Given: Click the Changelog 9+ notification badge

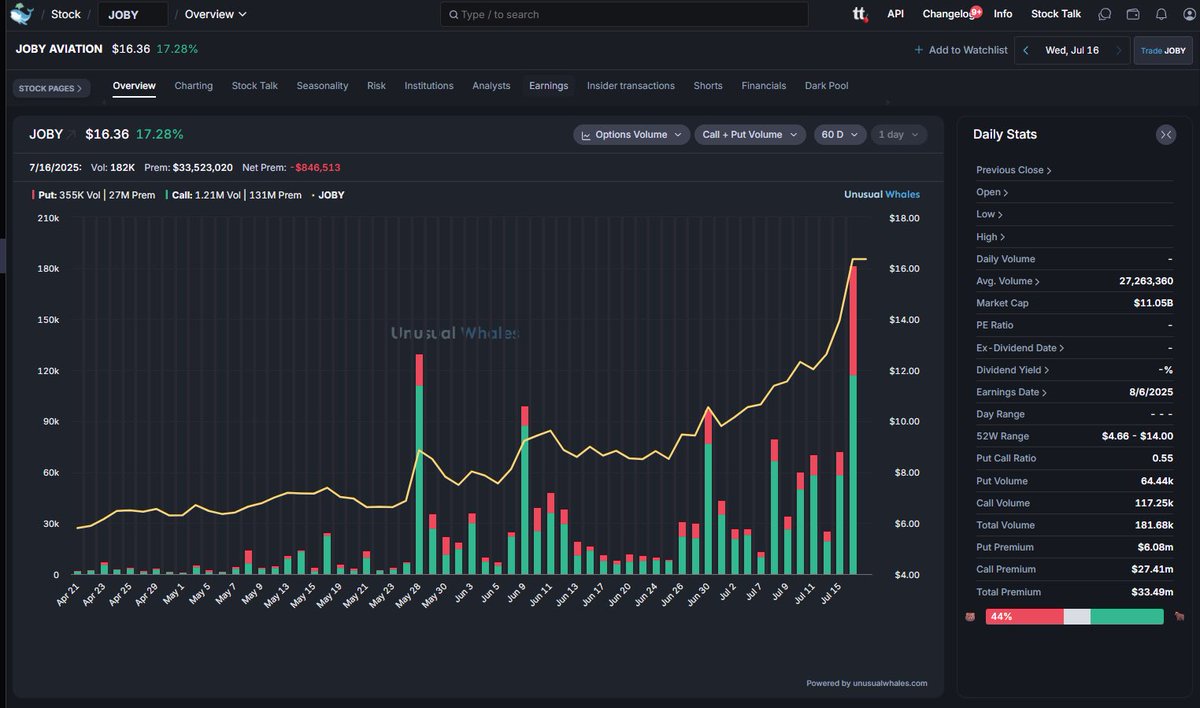Looking at the screenshot, I should coord(976,10).
